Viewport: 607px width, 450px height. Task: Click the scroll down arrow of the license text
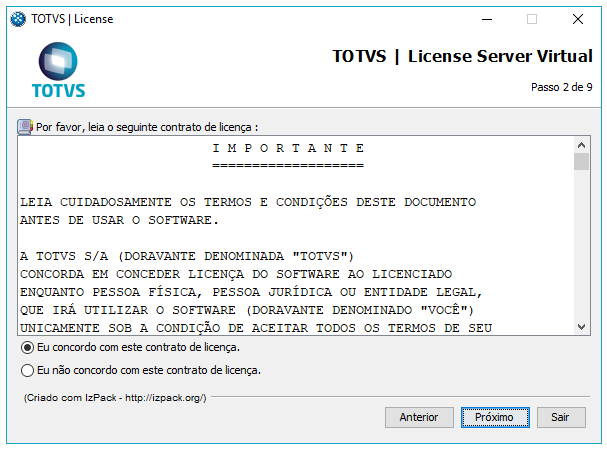point(581,327)
